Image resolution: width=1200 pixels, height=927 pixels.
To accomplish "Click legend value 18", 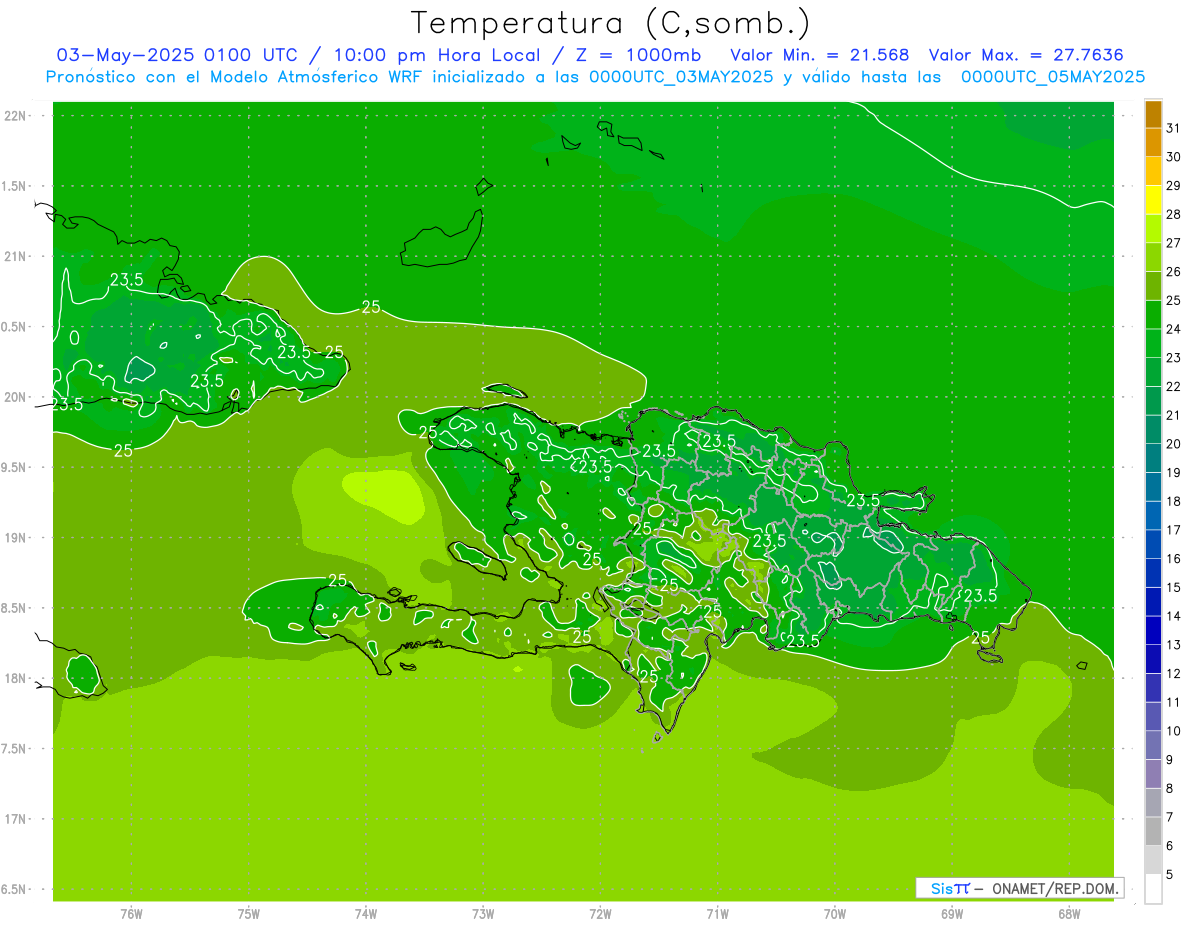I will click(1174, 501).
